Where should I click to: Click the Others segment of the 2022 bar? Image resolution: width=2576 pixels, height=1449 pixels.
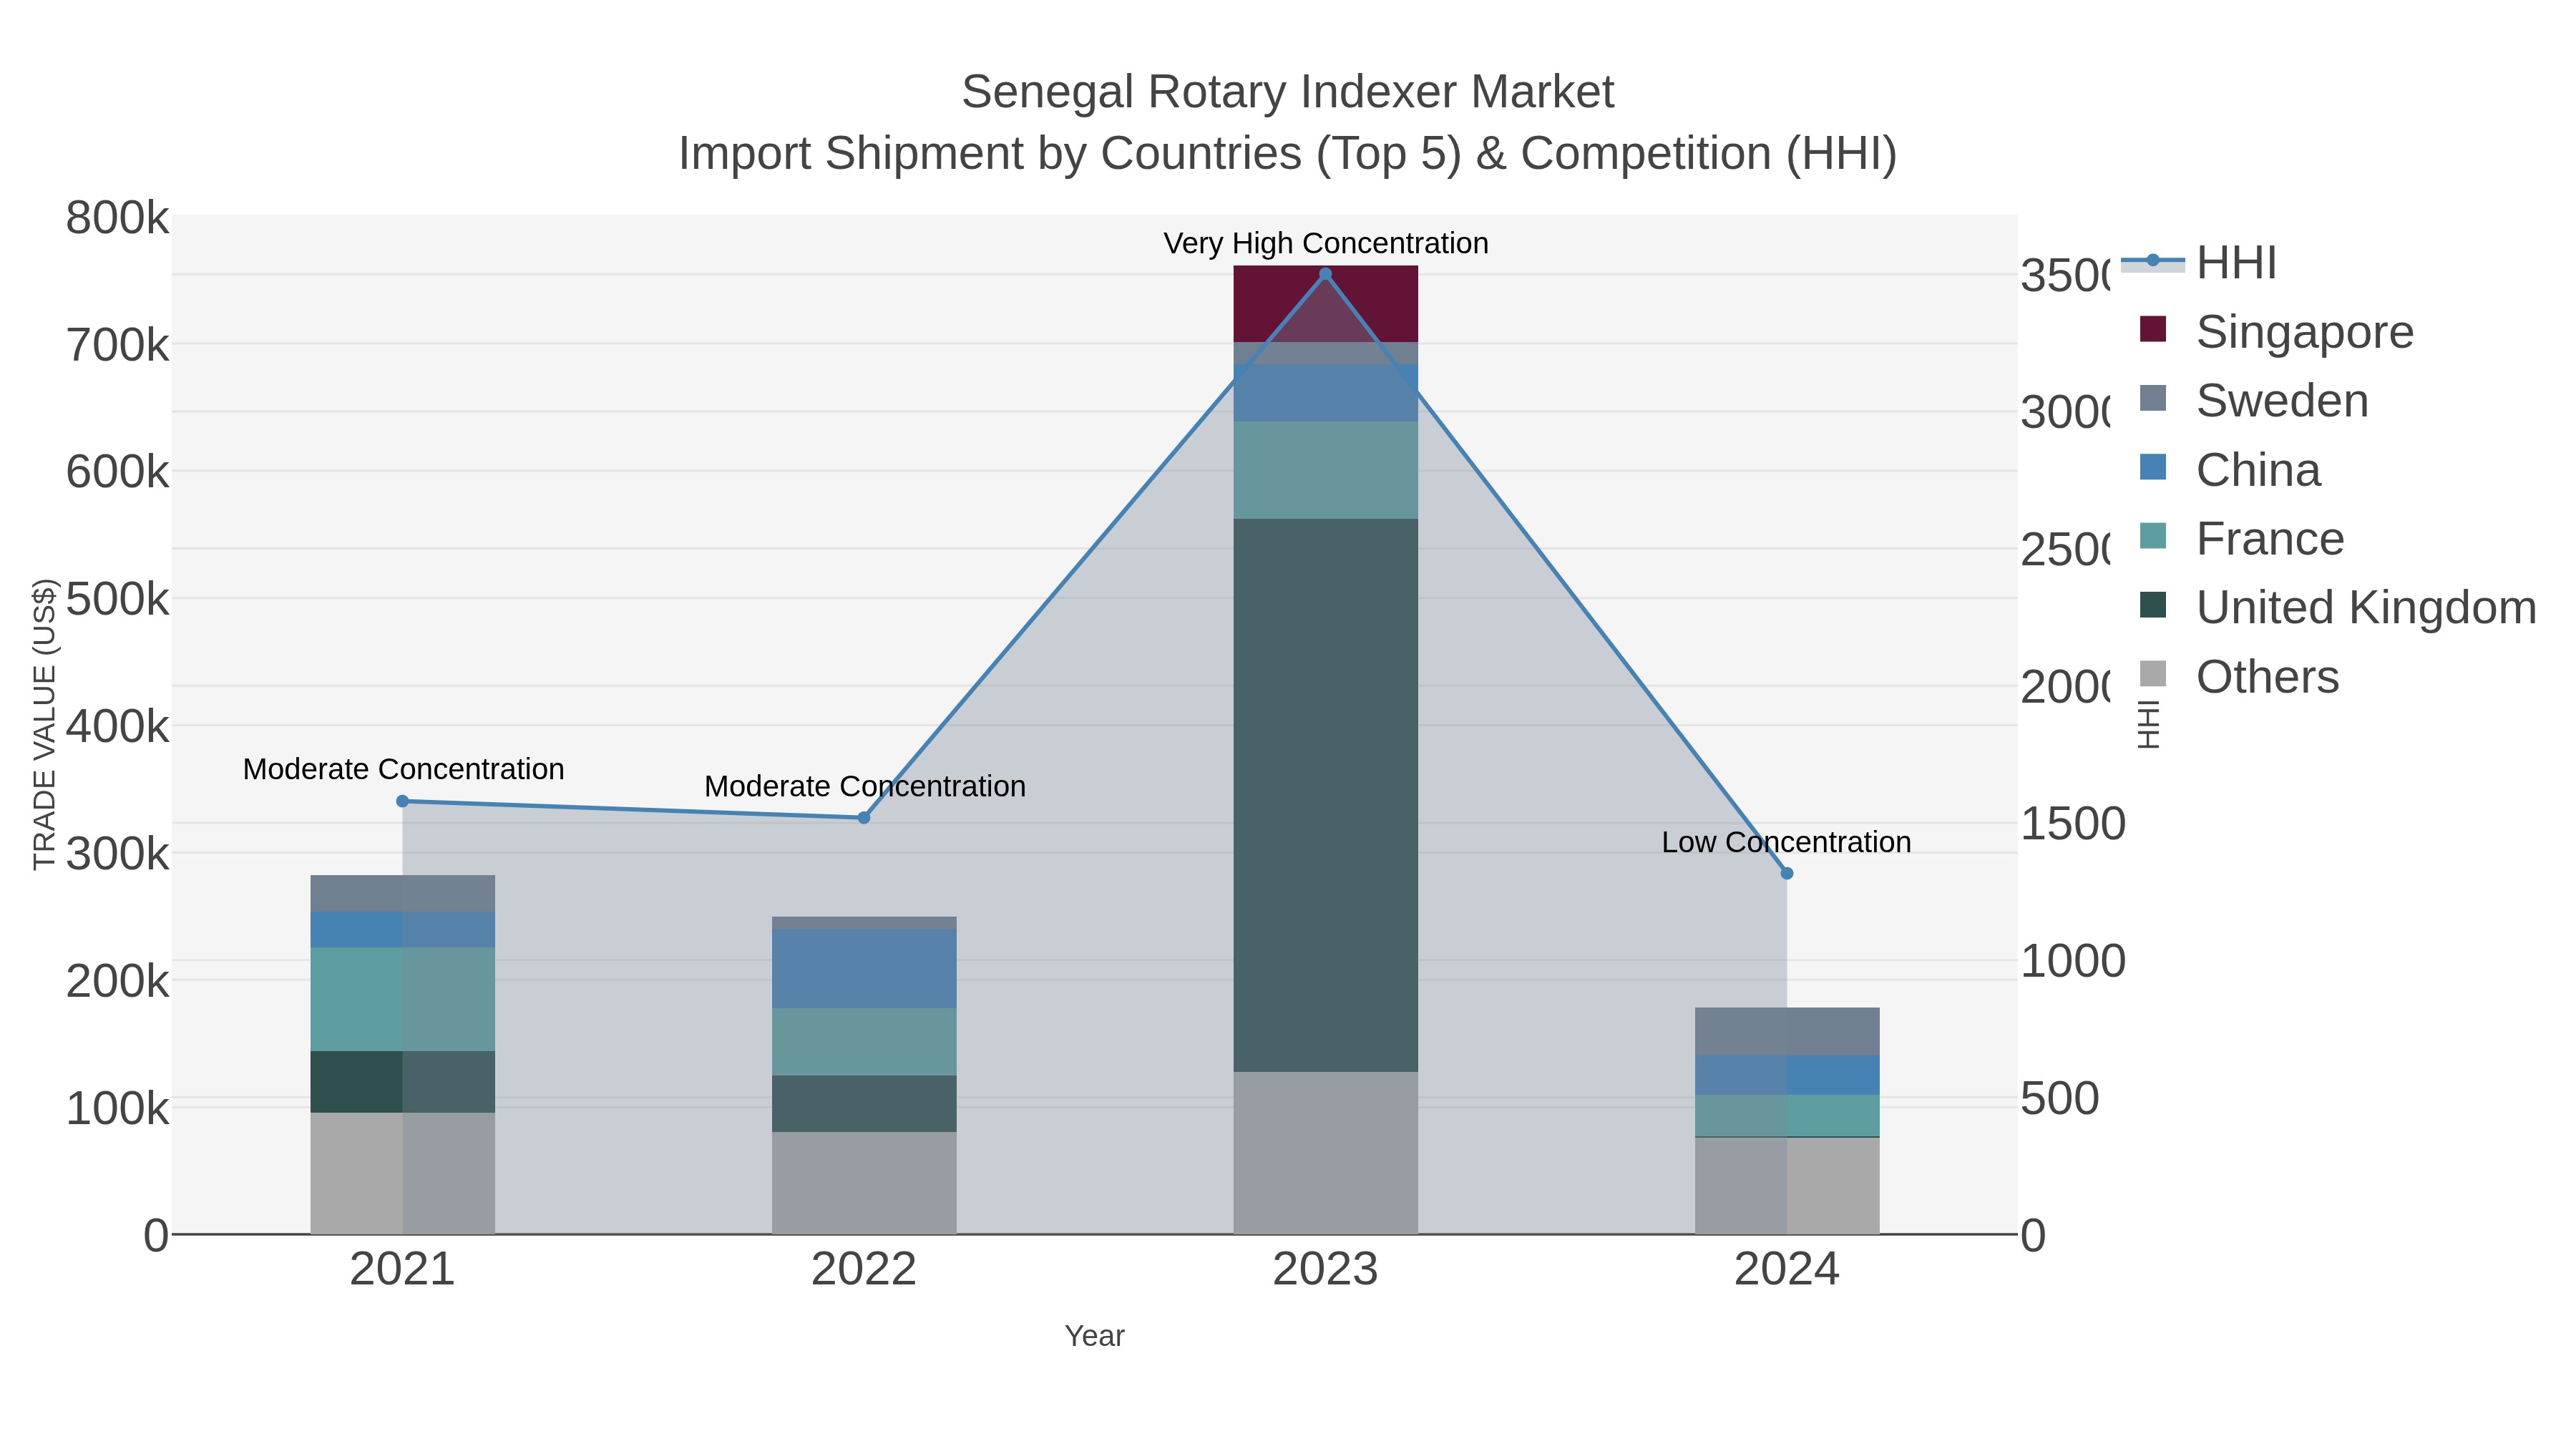pyautogui.click(x=864, y=1183)
